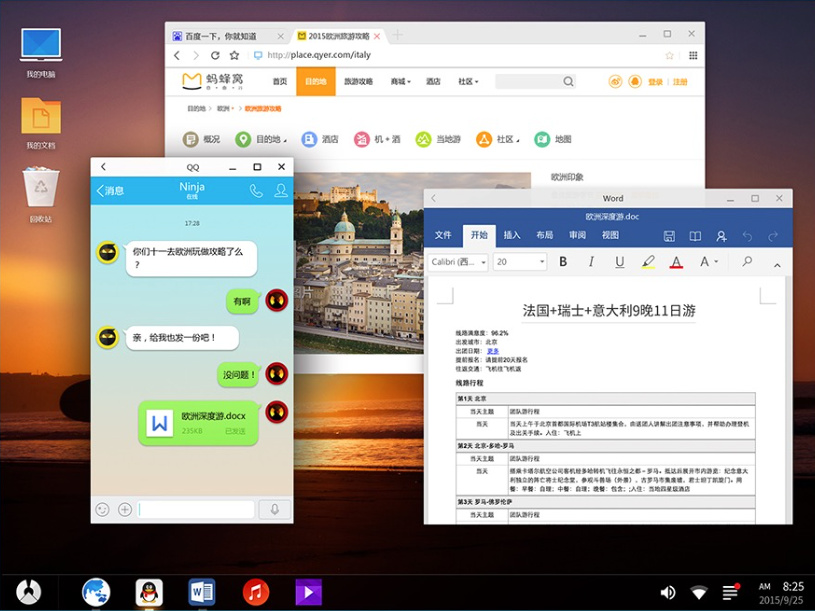Switch to the 布局 tab in Word
The height and width of the screenshot is (611, 815).
[x=545, y=235]
